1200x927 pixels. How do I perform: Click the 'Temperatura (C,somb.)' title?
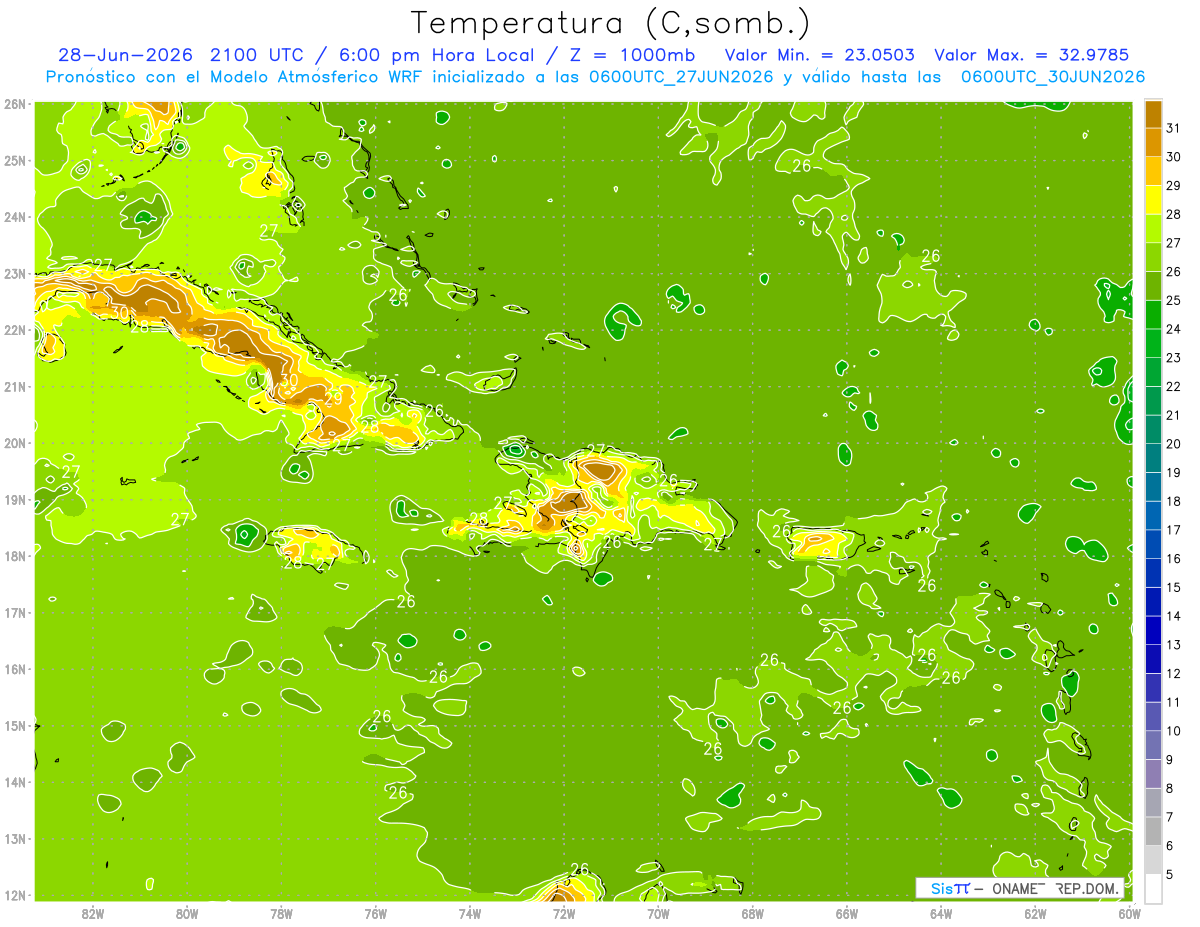click(x=610, y=23)
